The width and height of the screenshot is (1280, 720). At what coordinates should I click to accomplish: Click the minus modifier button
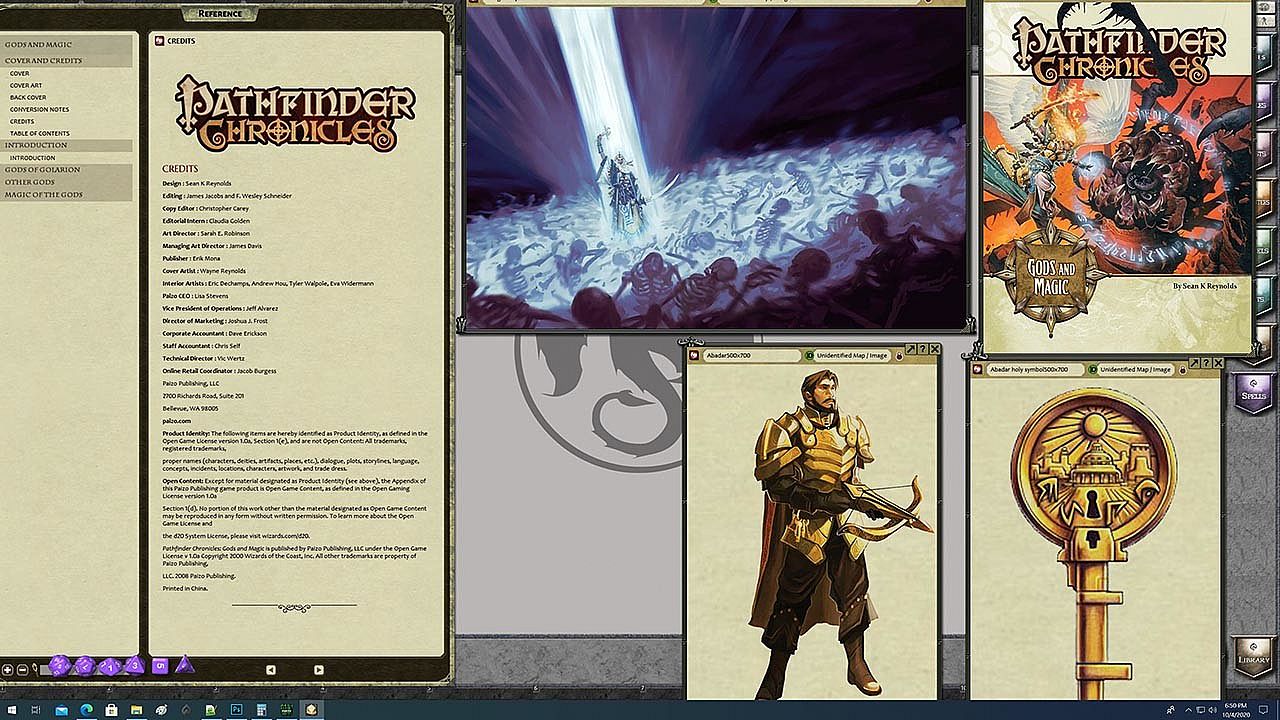(x=22, y=669)
